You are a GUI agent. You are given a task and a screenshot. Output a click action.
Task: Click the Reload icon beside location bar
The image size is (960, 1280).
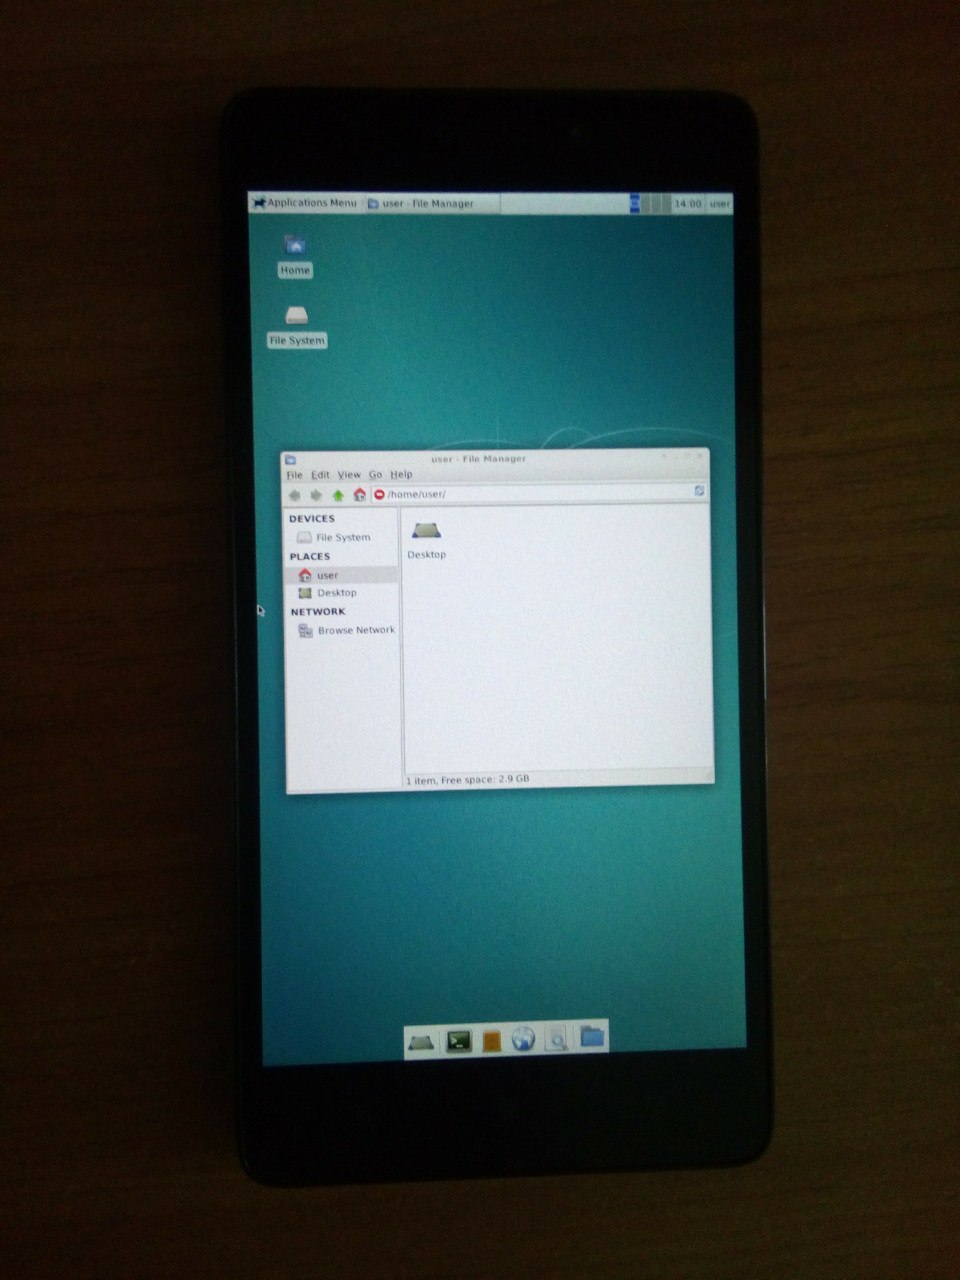point(699,490)
